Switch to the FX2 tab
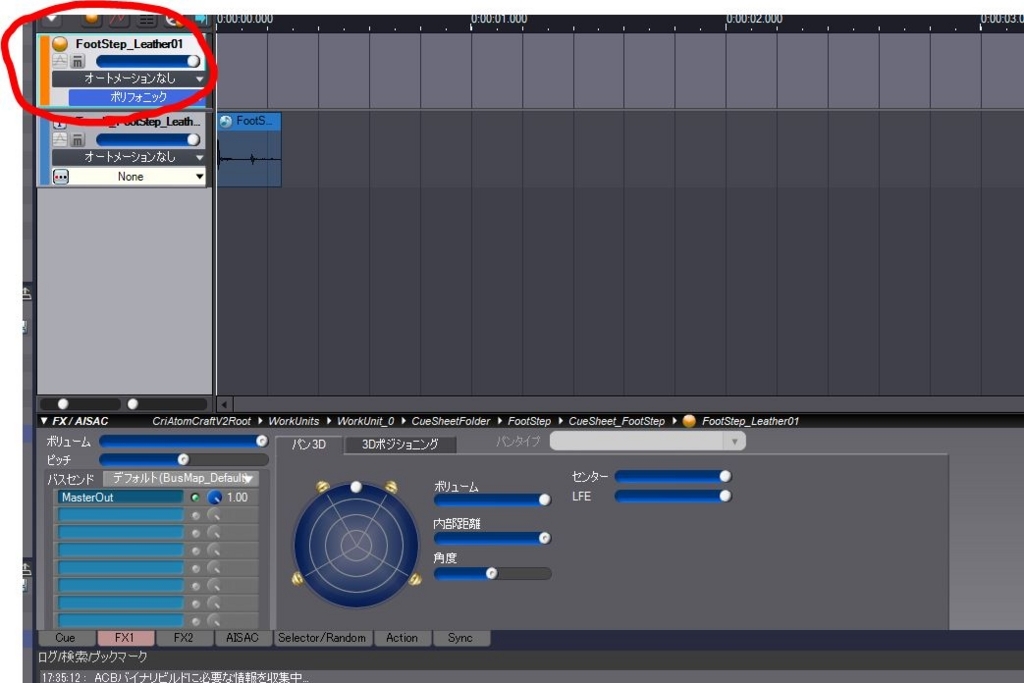Screen dimensions: 1024x683 (x=184, y=638)
